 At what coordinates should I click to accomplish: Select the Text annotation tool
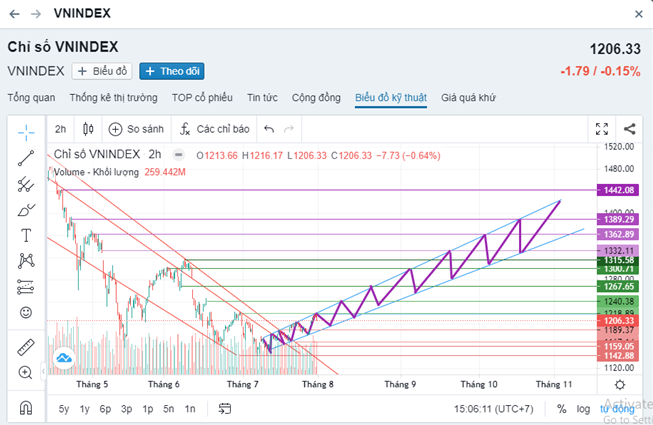pos(26,236)
